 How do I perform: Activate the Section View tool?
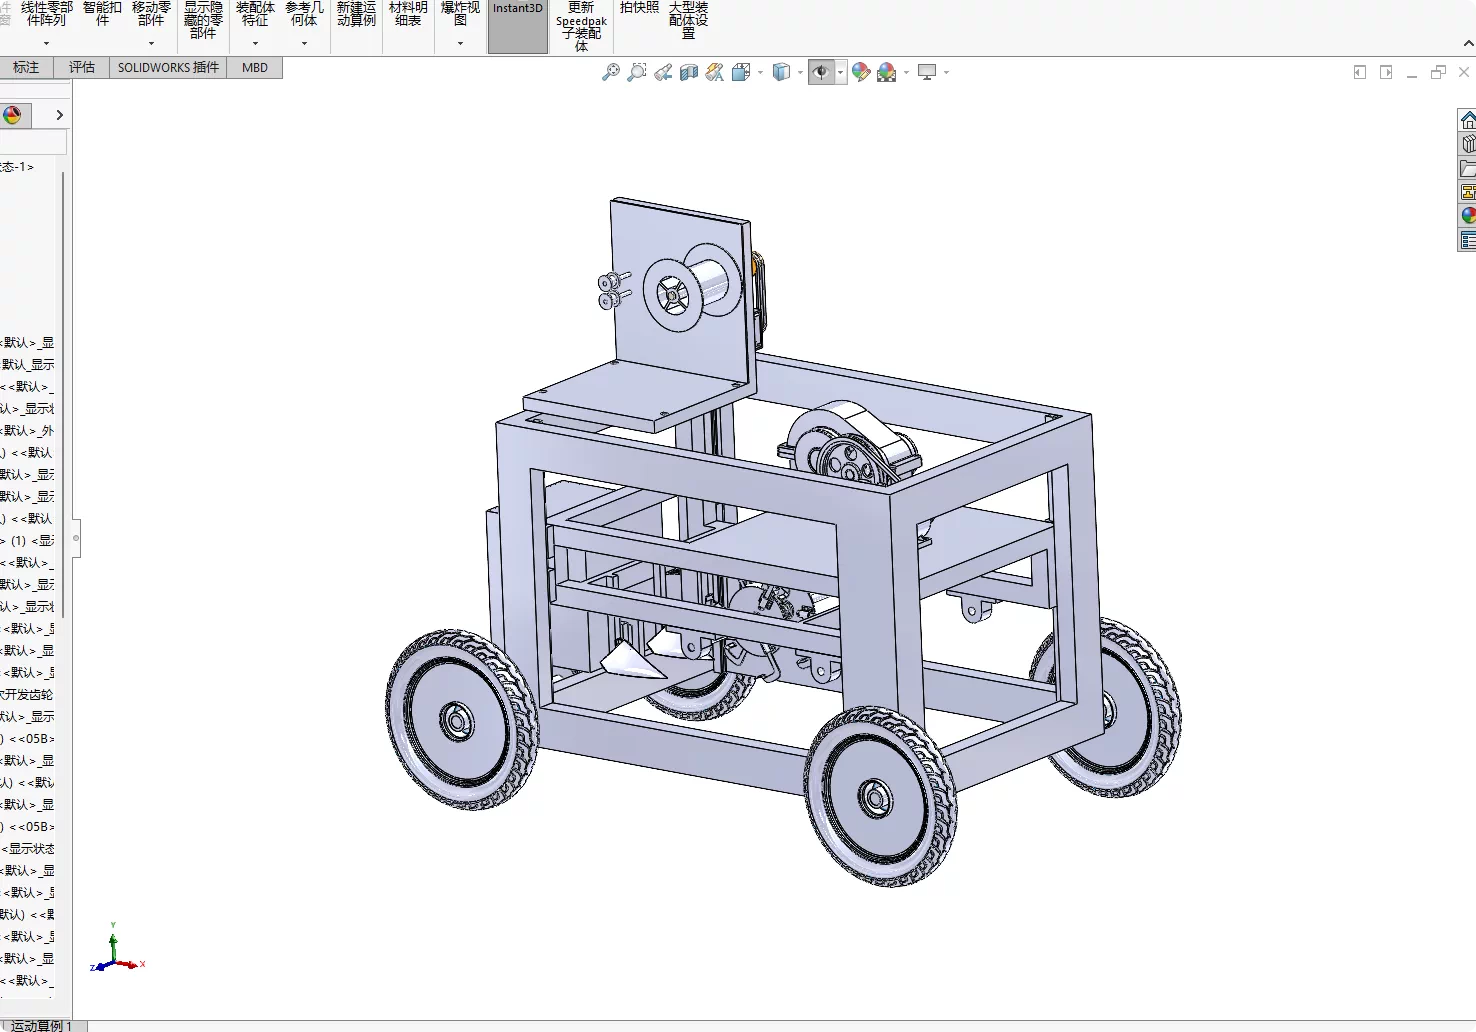point(689,72)
